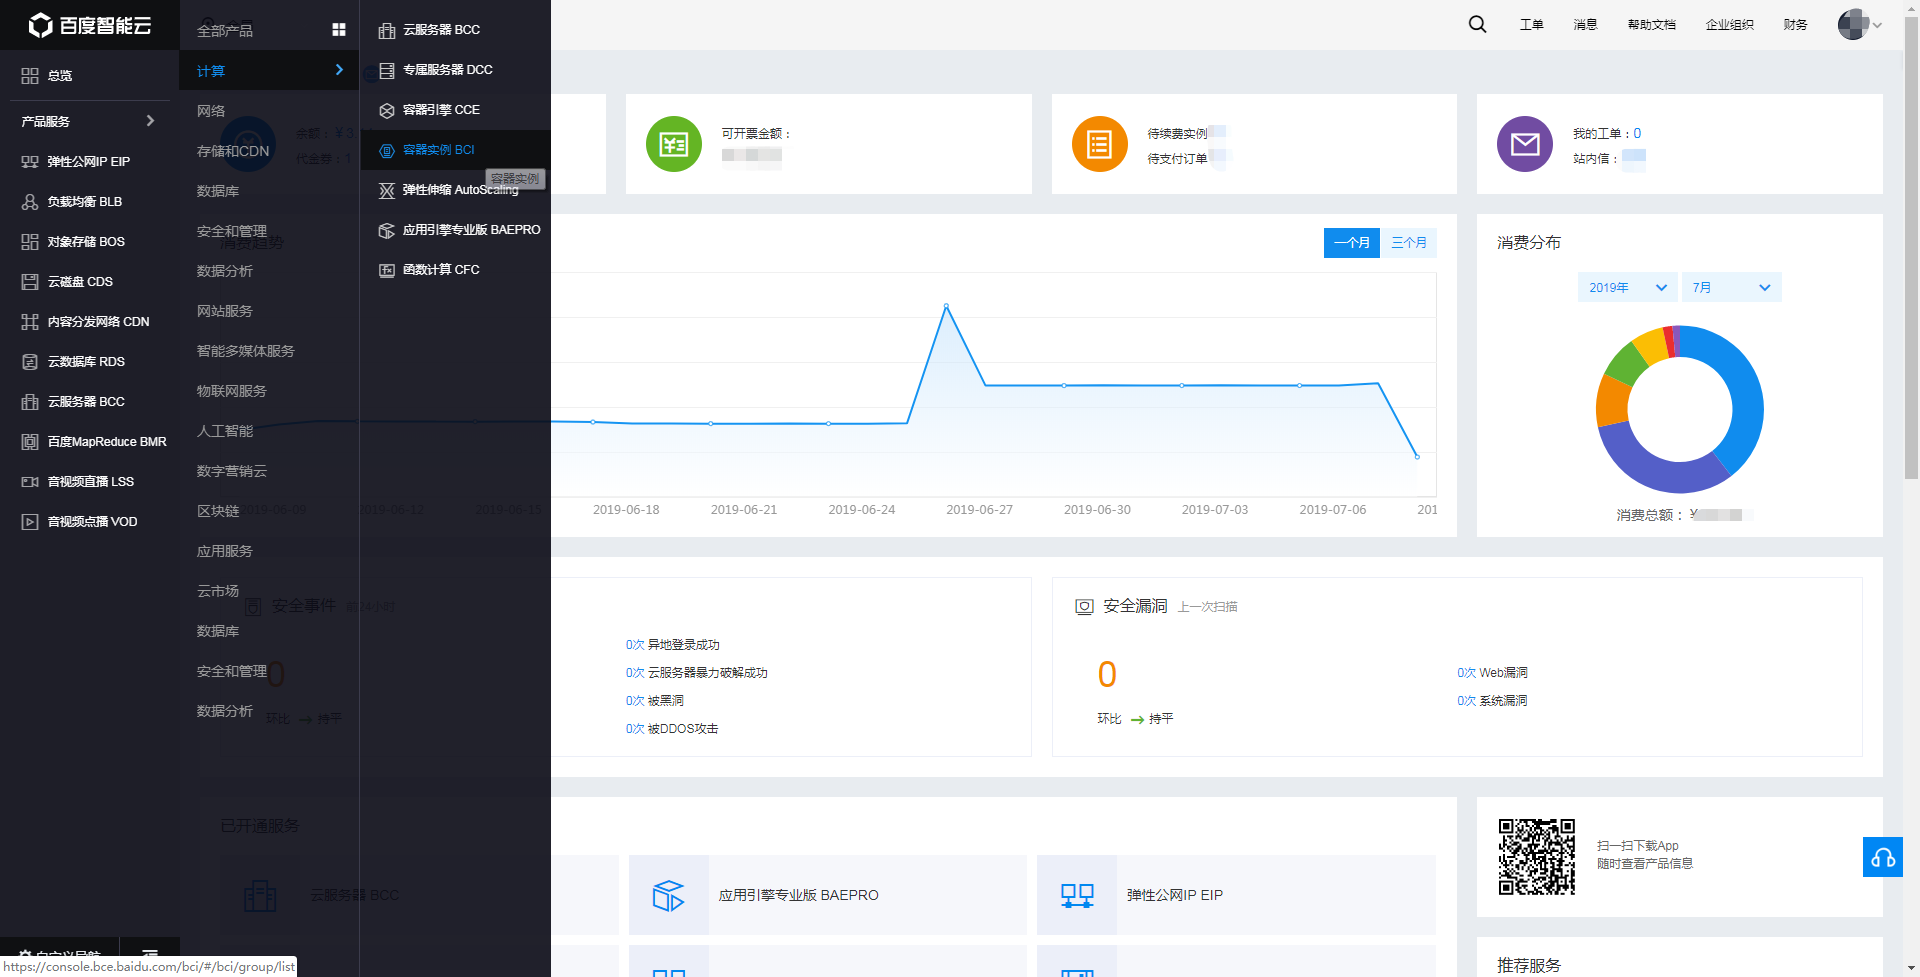
Task: Select the 一个月 time range toggle
Action: coord(1352,243)
